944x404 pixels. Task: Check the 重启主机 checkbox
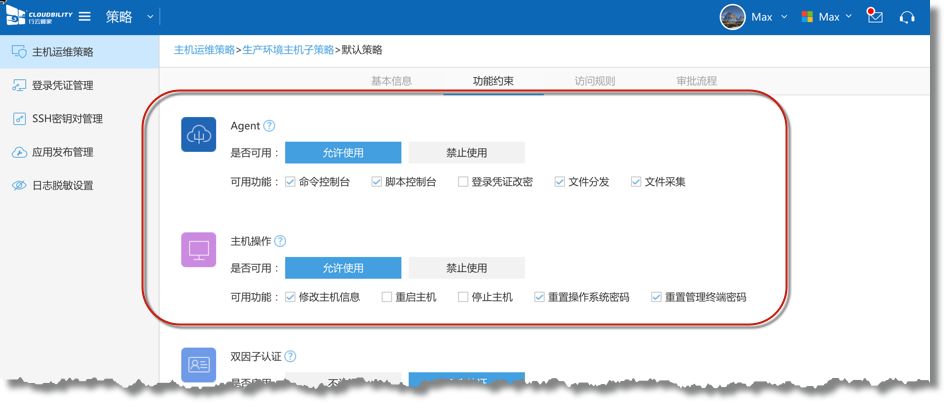pyautogui.click(x=387, y=297)
